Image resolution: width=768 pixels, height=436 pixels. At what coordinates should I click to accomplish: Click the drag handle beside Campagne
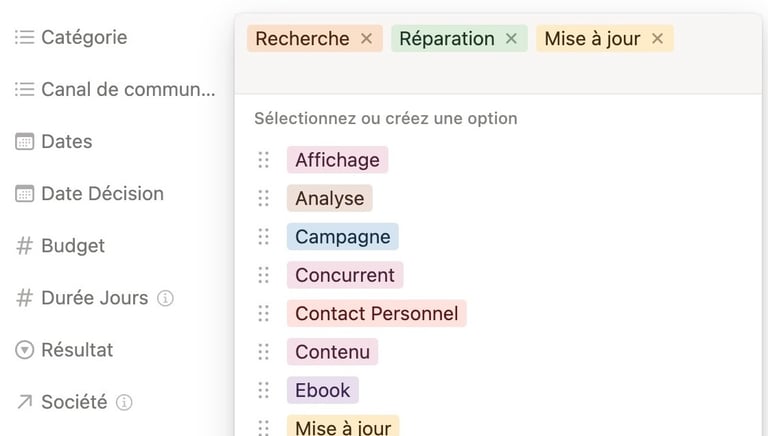[264, 237]
